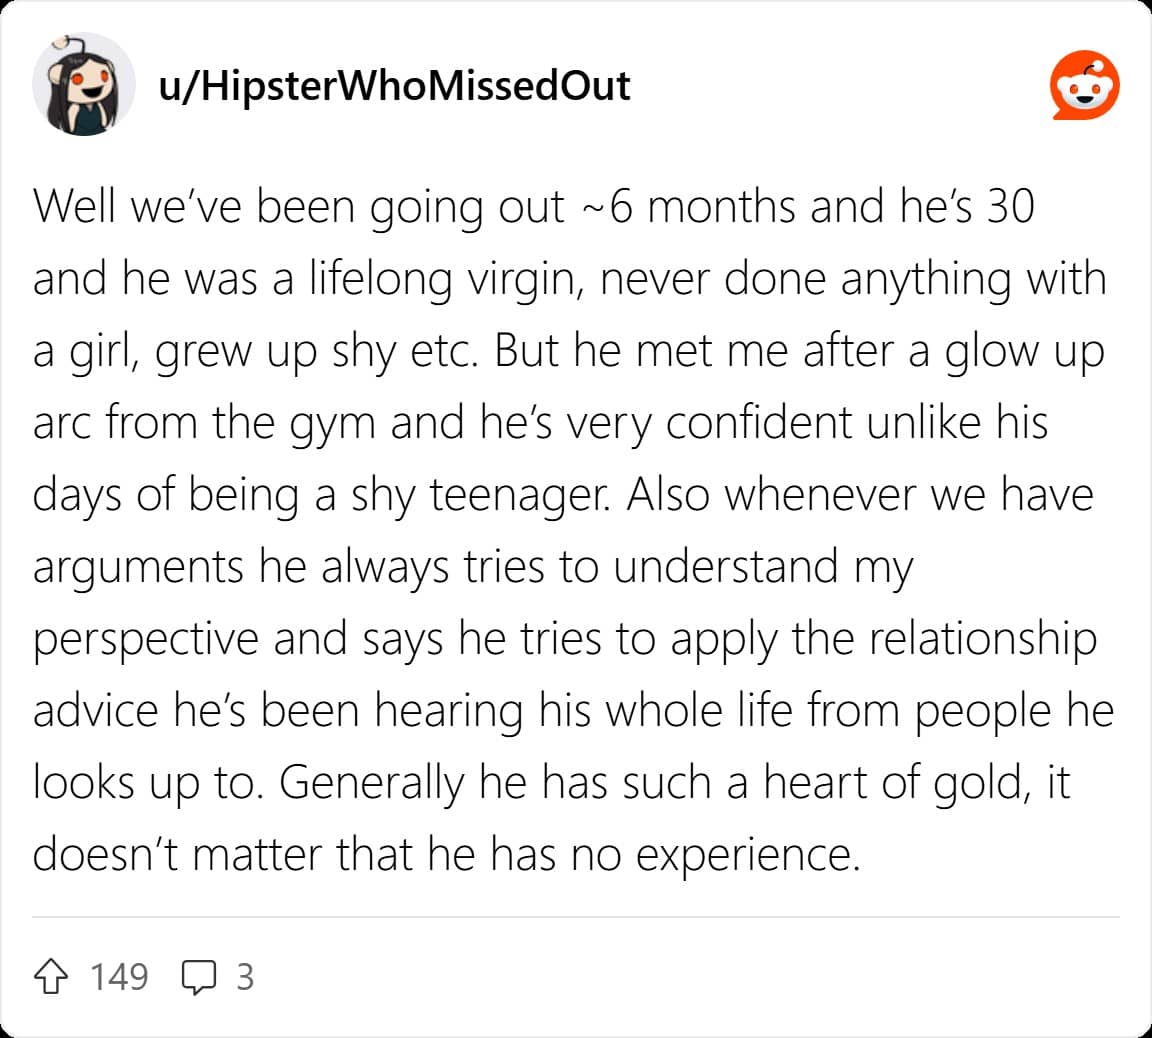Click the word "experience." ending the post
Image resolution: width=1152 pixels, height=1038 pixels.
(748, 855)
